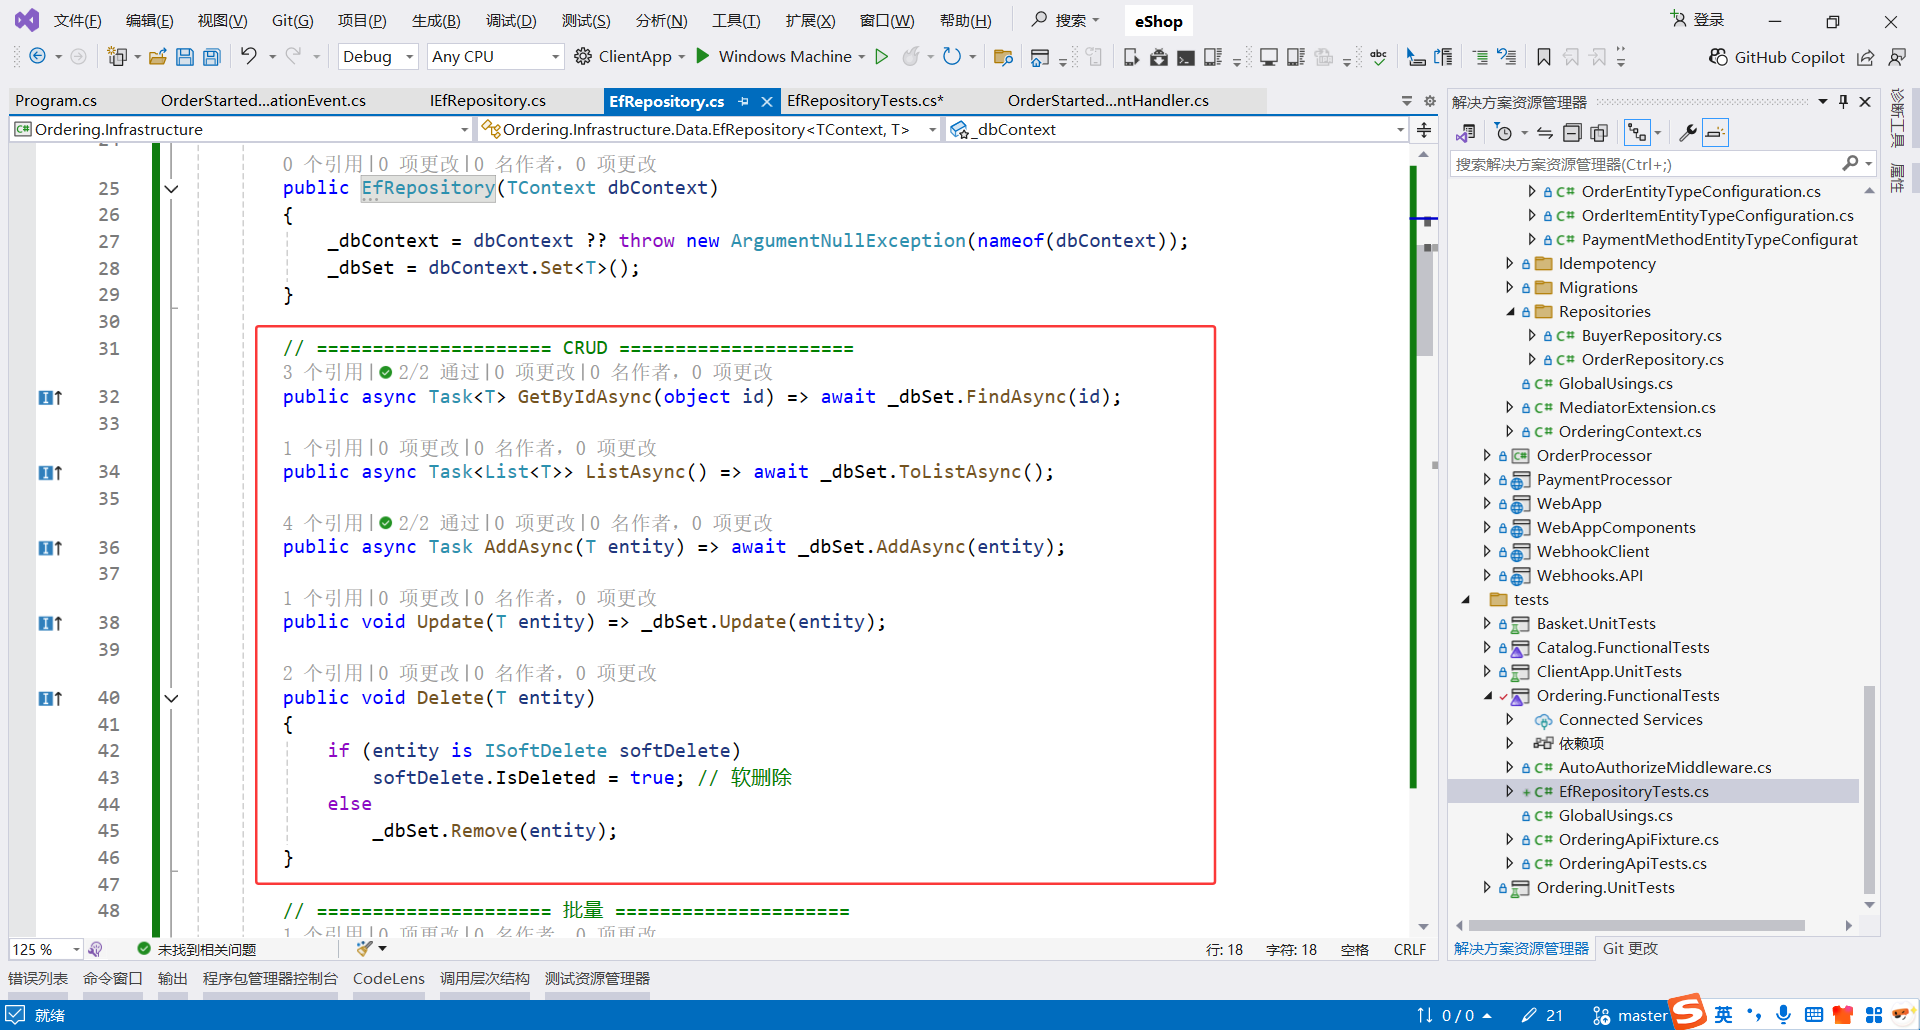Viewport: 1920px width, 1030px height.
Task: Click the inheritance margin icon on line 32
Action: [x=50, y=397]
